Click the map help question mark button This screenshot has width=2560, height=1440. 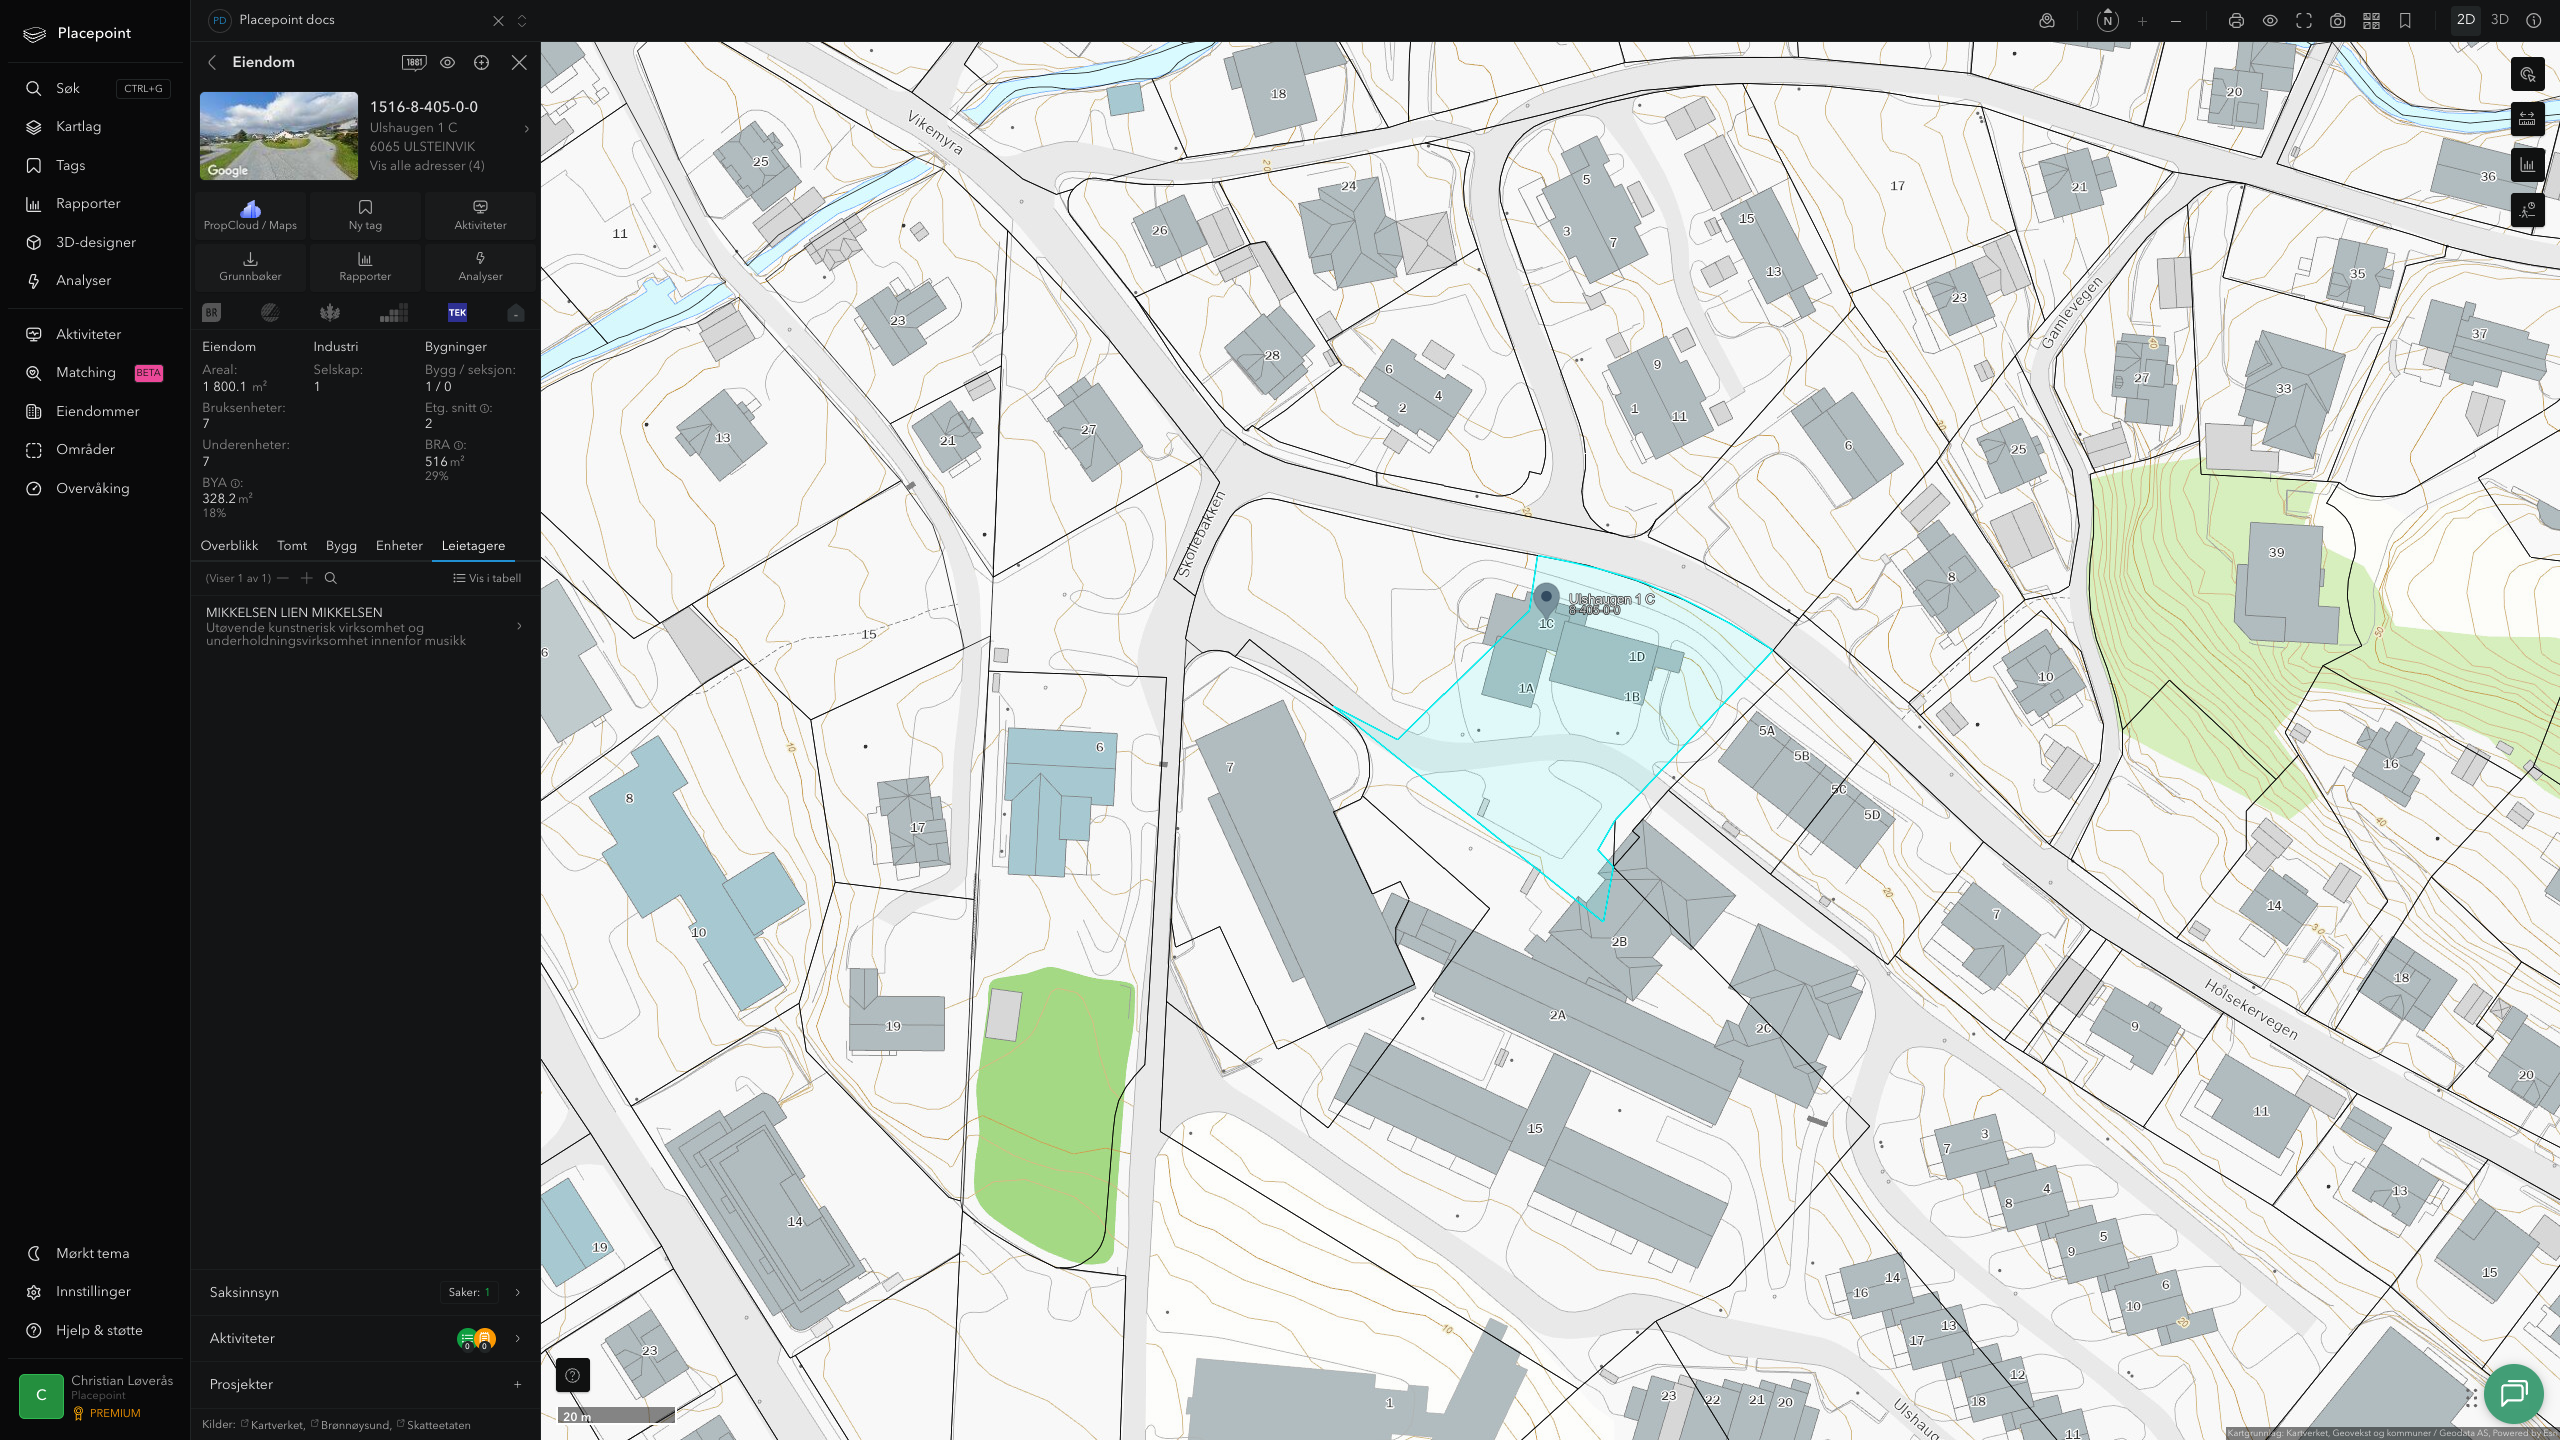(572, 1375)
